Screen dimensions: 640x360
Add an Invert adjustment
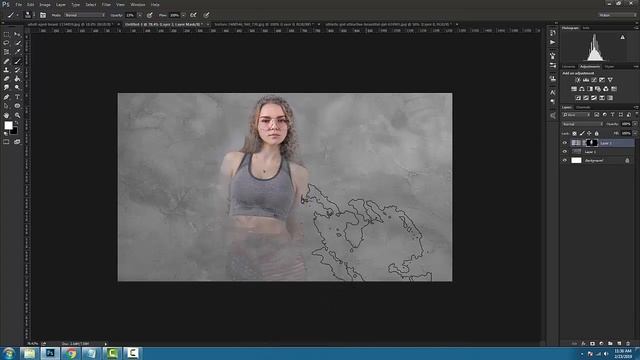tap(578, 98)
